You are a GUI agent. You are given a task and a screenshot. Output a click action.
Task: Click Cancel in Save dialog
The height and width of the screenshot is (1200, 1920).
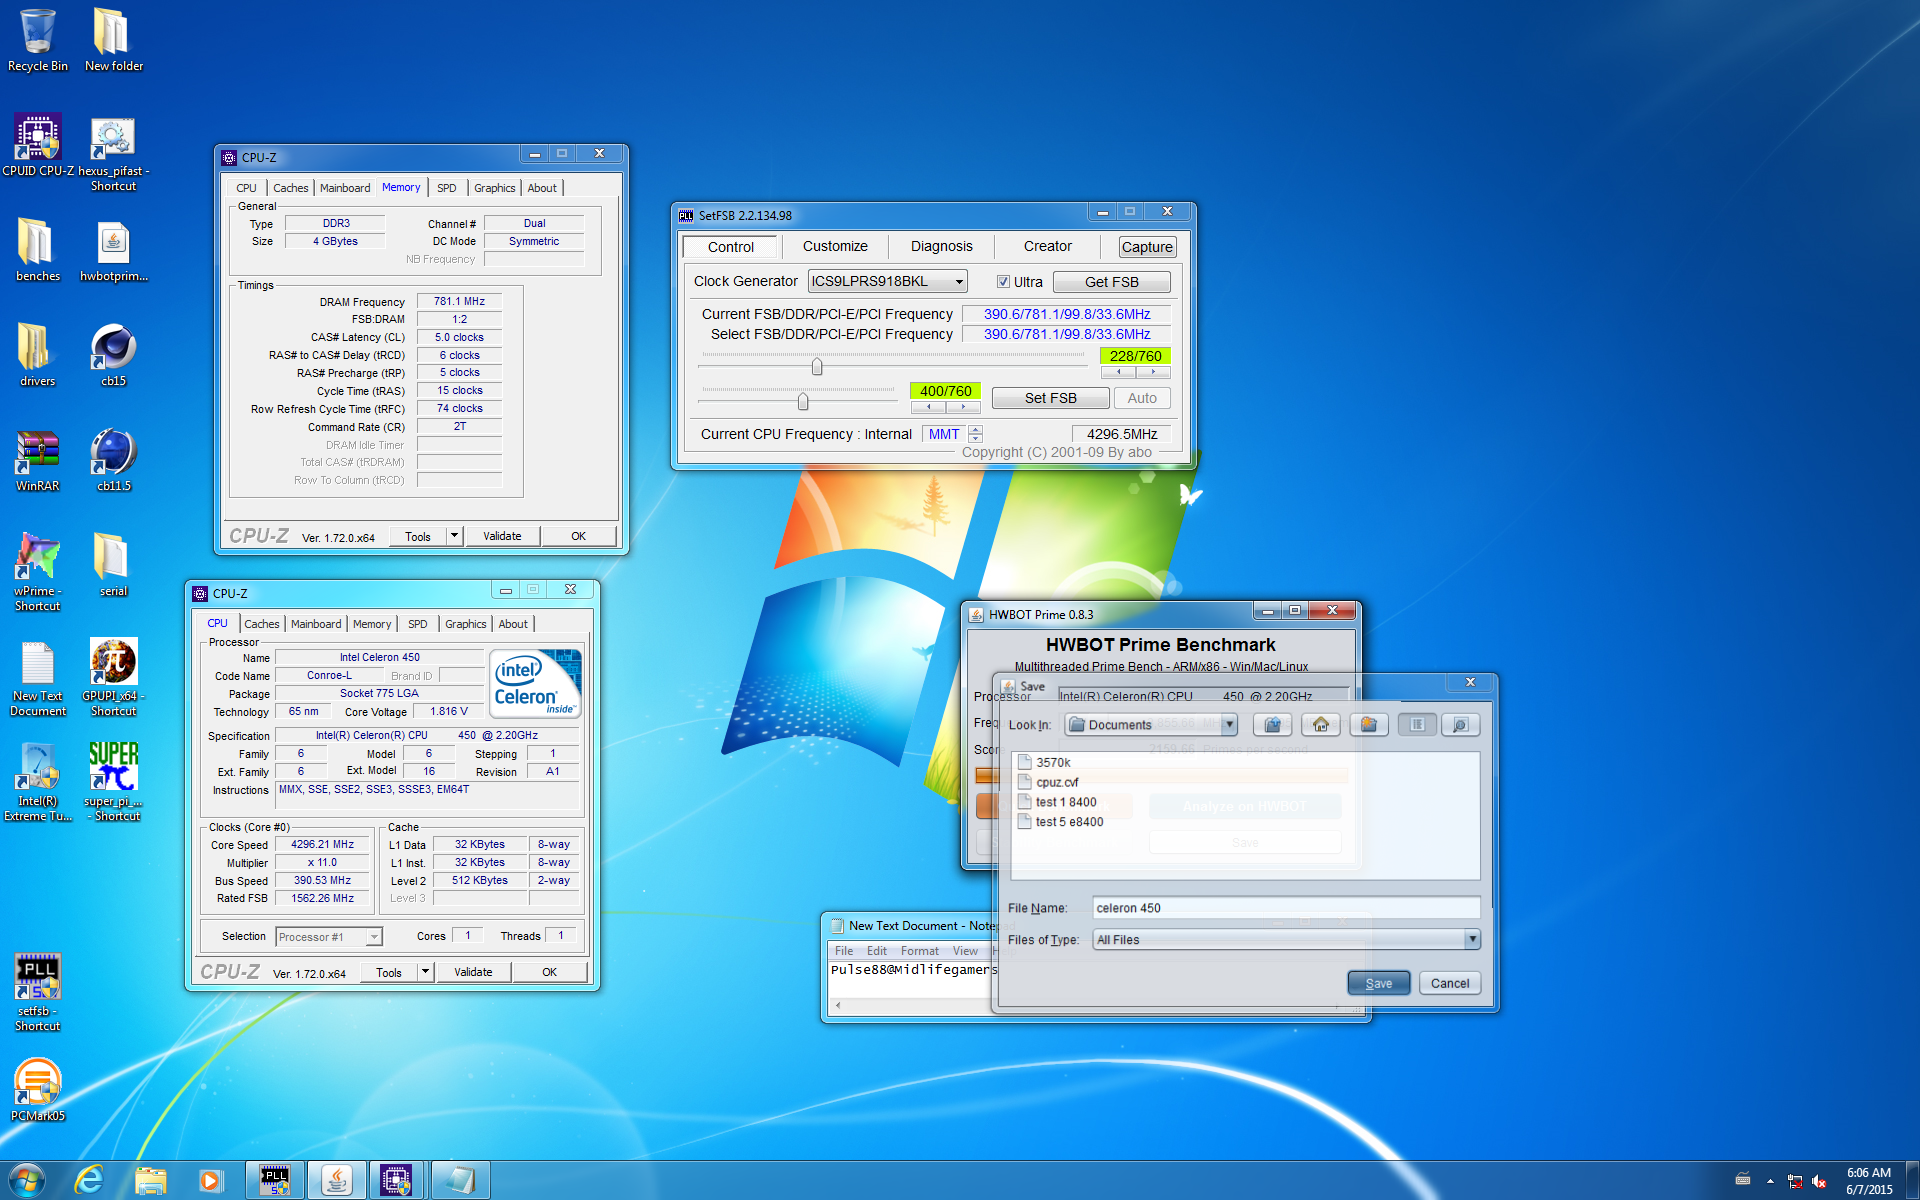click(1449, 983)
